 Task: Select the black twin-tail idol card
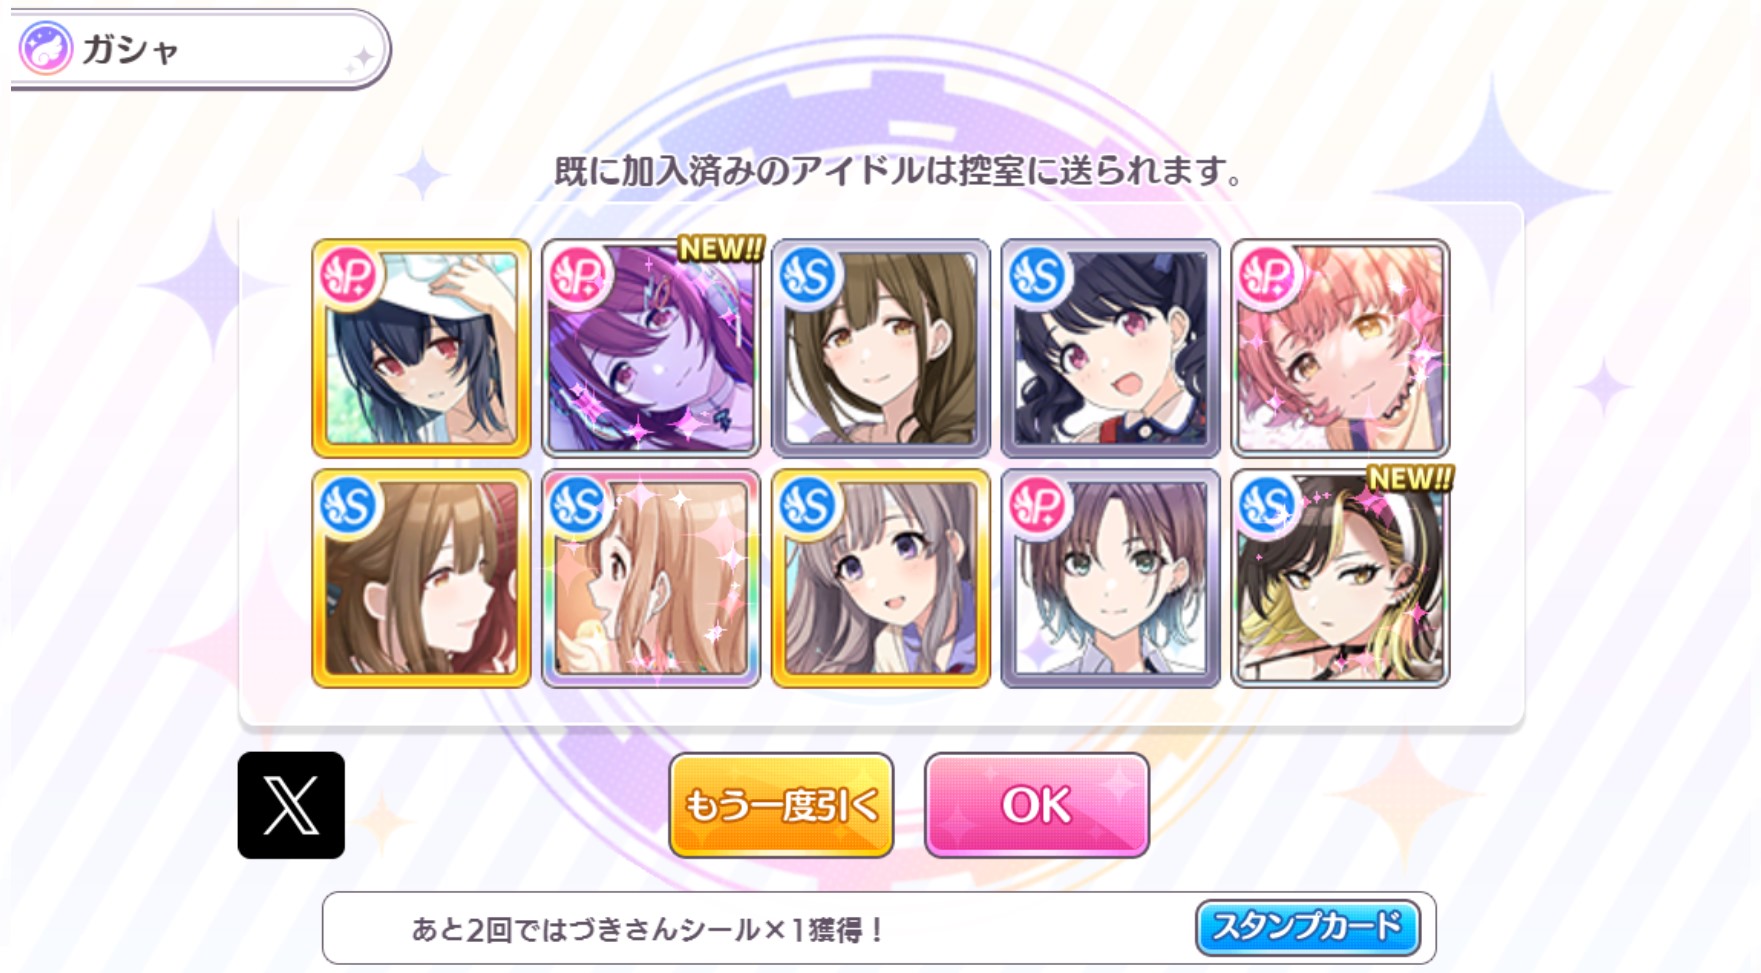[x=1111, y=348]
